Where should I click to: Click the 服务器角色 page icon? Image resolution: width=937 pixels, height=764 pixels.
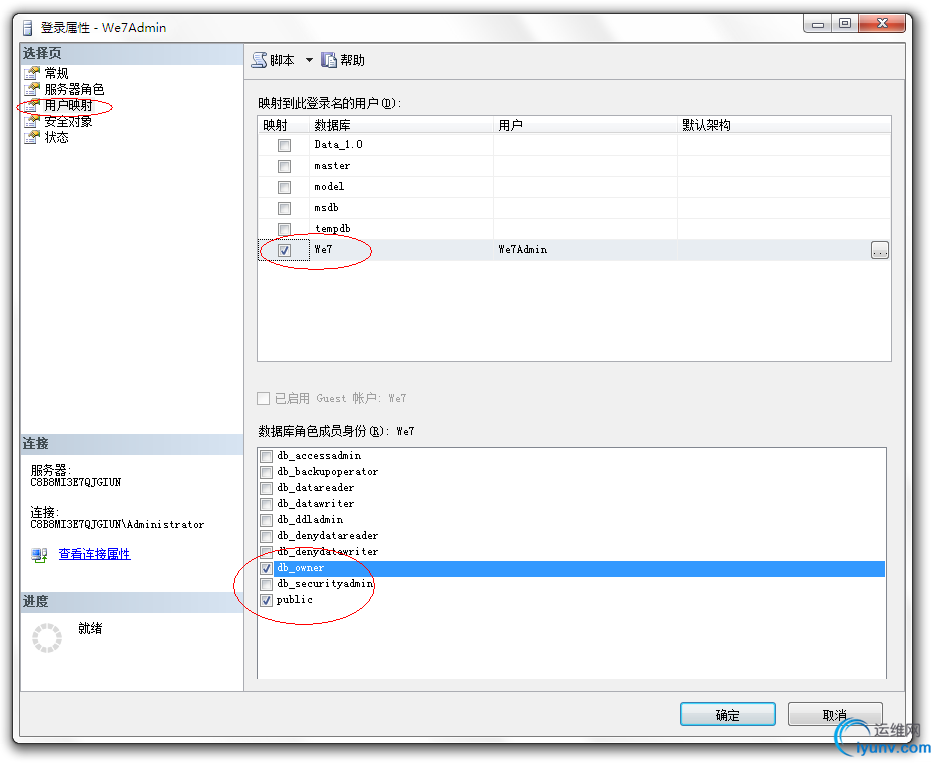click(32, 89)
